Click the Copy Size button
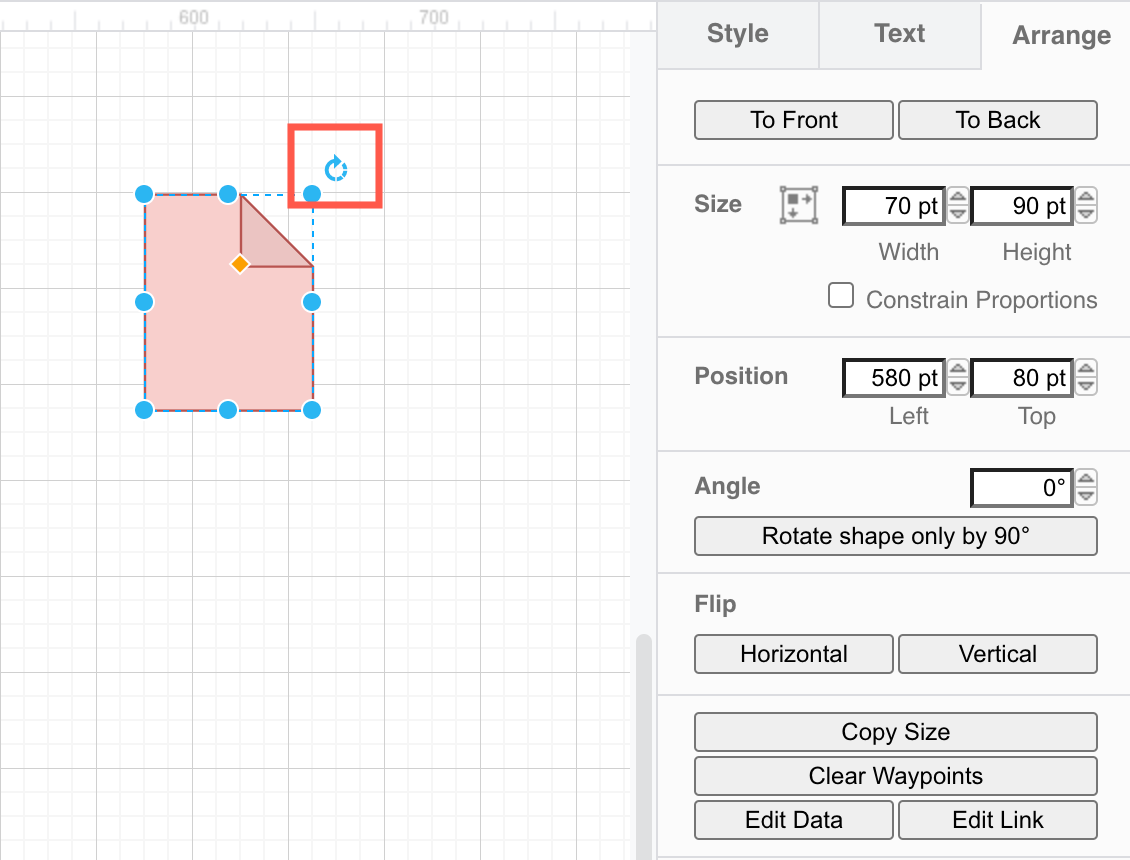Screen dimensions: 1130x860 click(895, 732)
